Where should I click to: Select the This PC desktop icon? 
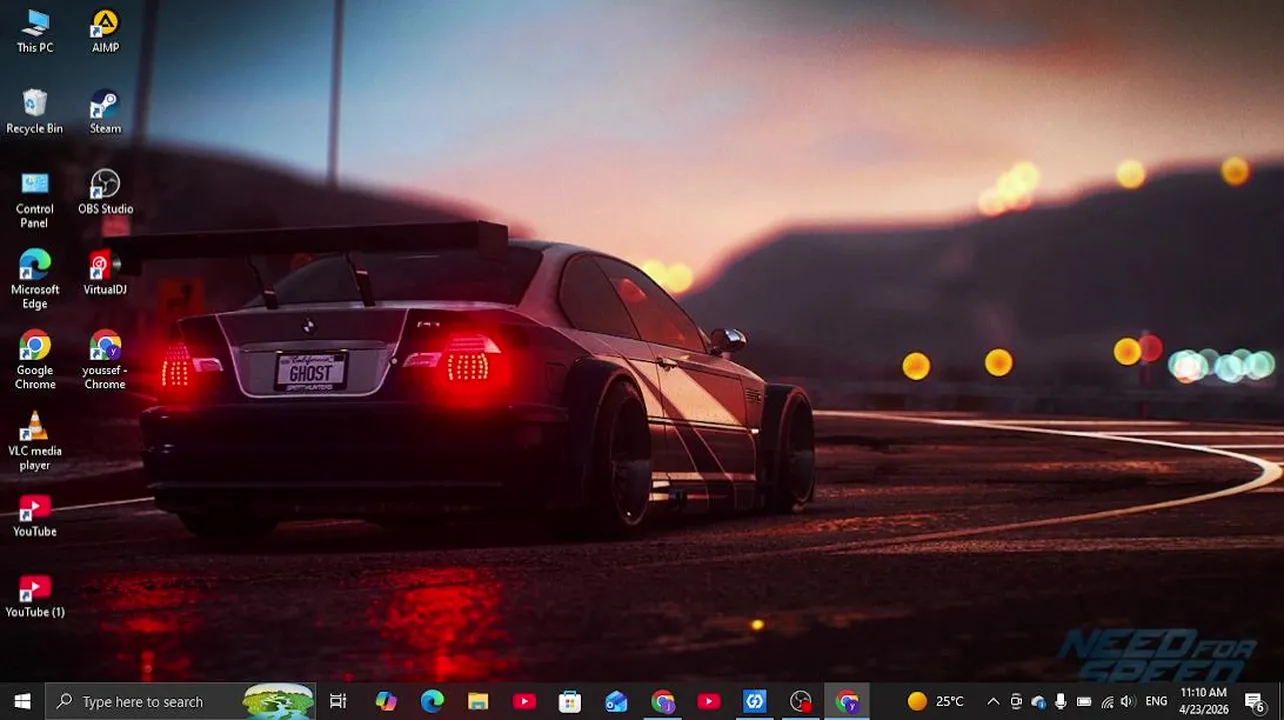[34, 30]
